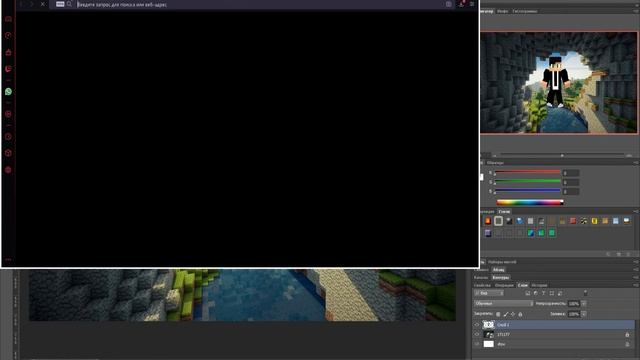This screenshot has width=640, height=360.
Task: Click the opacity 100% value field
Action: click(x=573, y=304)
